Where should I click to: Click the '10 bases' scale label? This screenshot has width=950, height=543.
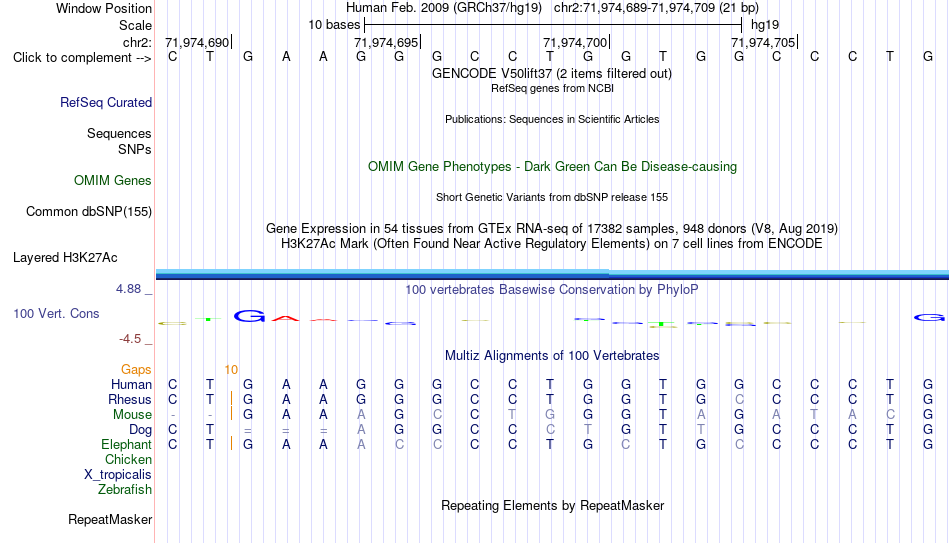point(334,25)
